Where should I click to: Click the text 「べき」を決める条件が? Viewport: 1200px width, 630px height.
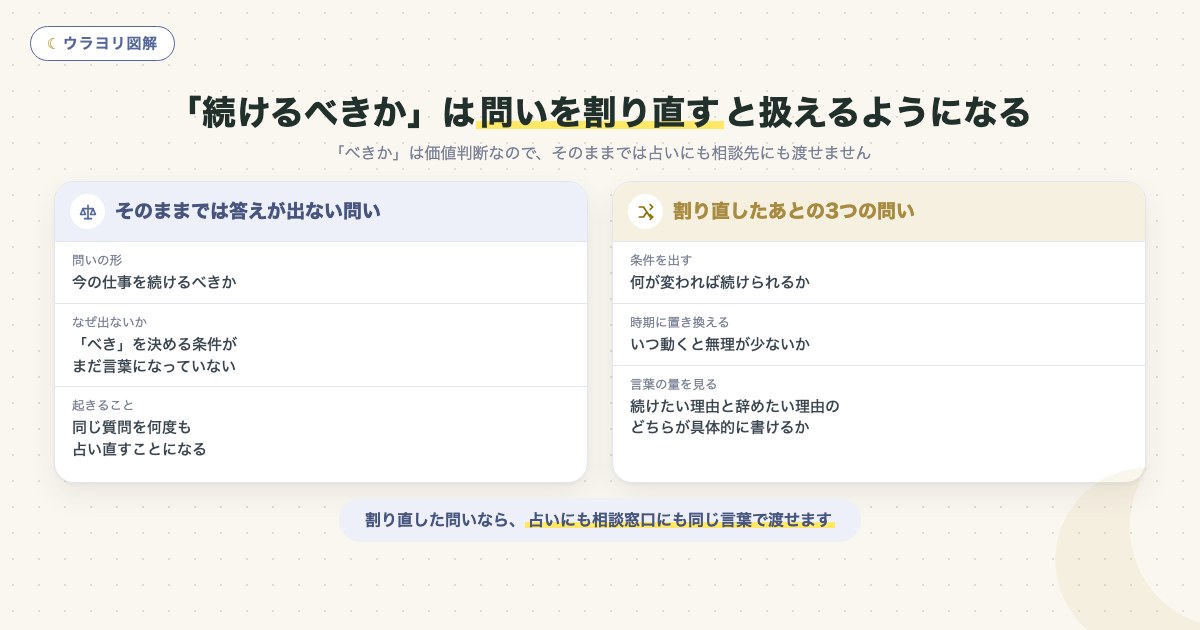(x=154, y=344)
